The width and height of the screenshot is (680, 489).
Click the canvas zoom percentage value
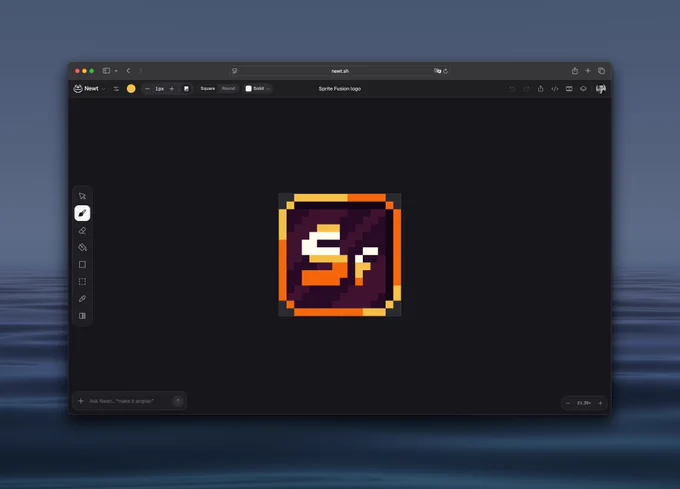click(x=584, y=403)
